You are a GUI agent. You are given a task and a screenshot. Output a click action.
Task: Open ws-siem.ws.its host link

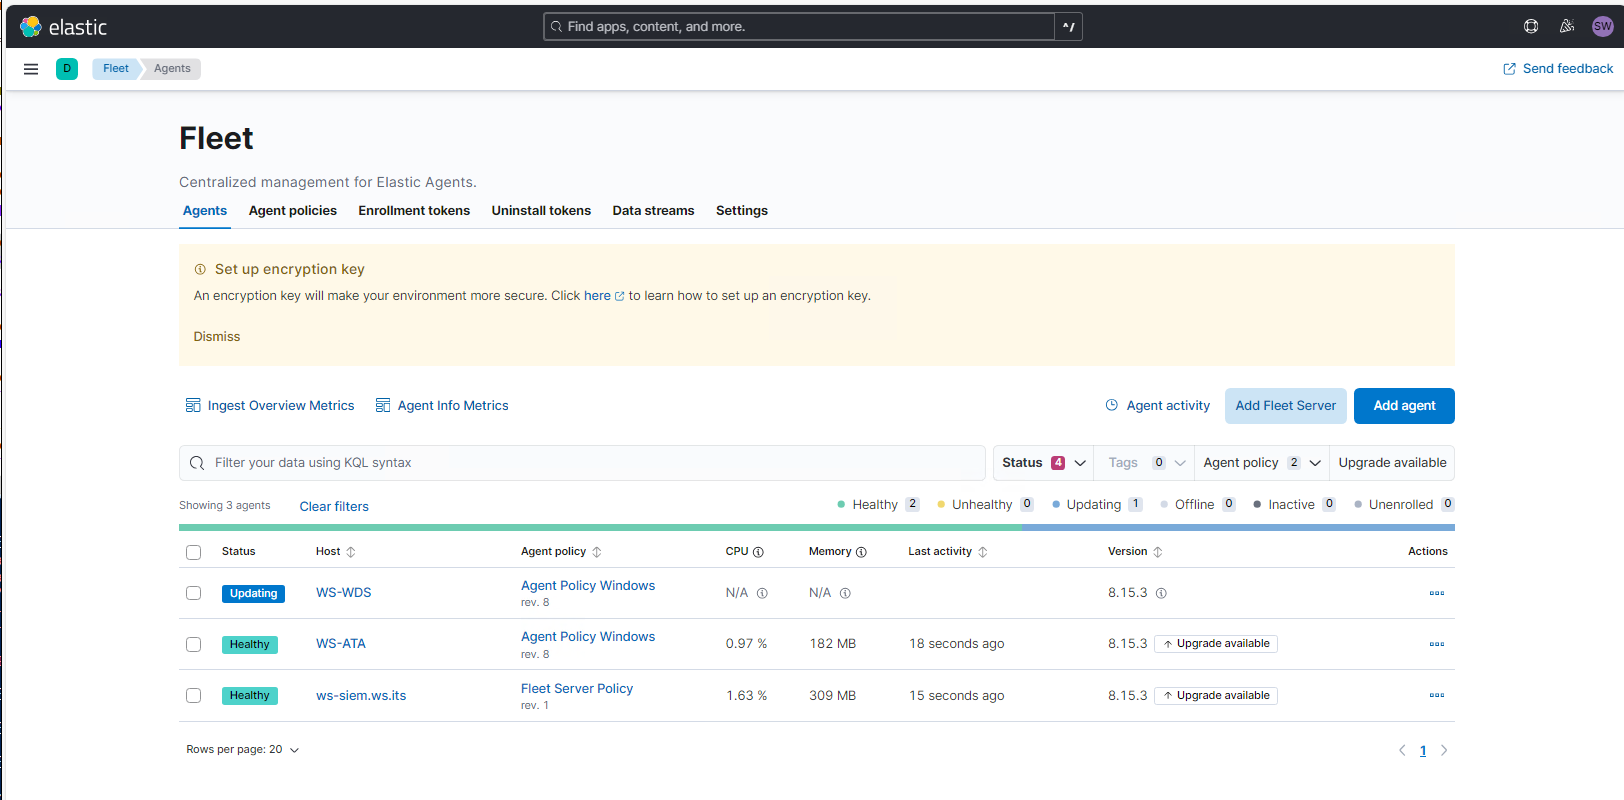(361, 696)
